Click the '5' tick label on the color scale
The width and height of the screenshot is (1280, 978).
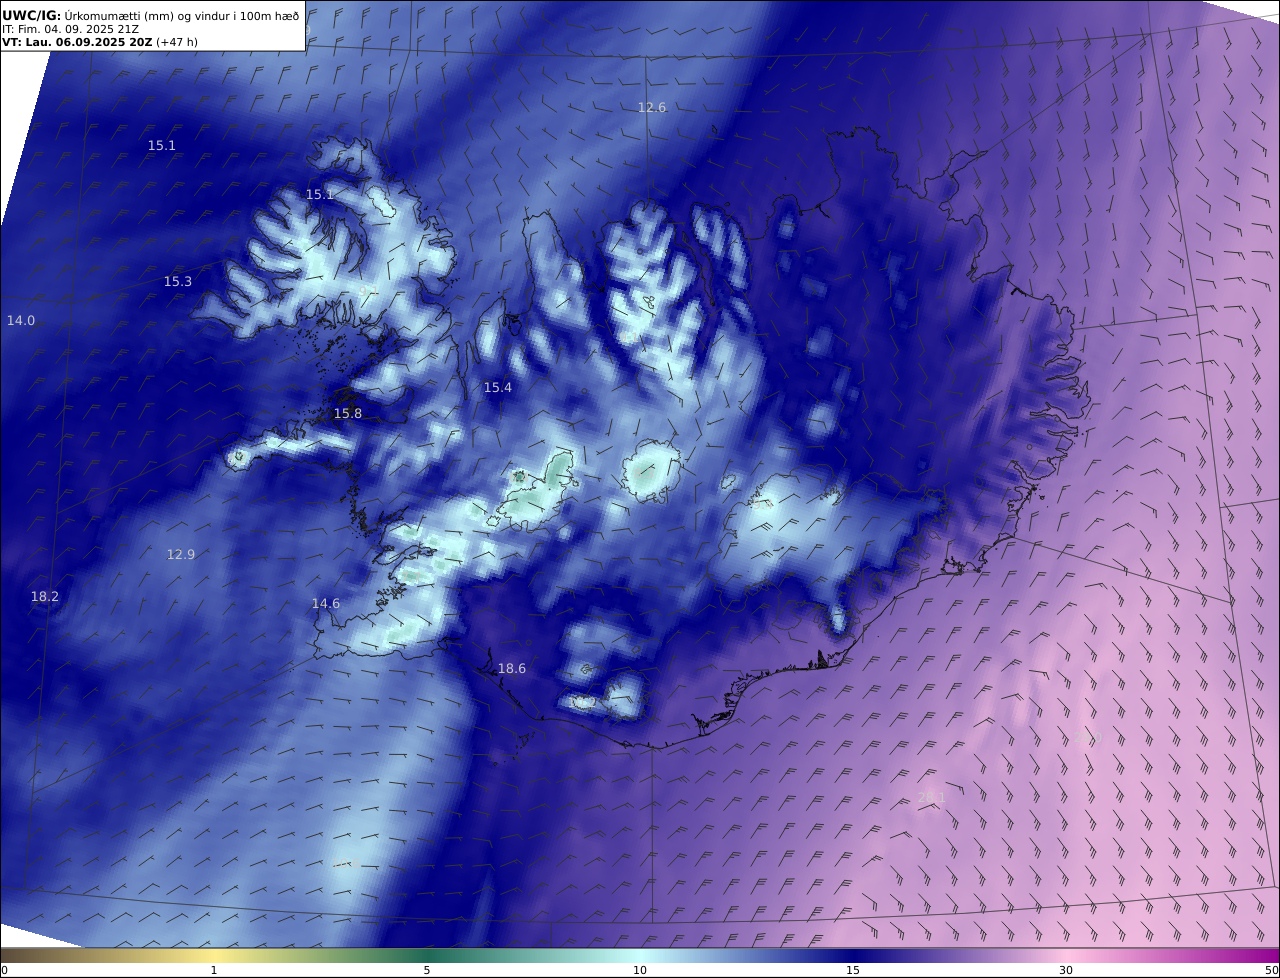coord(427,970)
